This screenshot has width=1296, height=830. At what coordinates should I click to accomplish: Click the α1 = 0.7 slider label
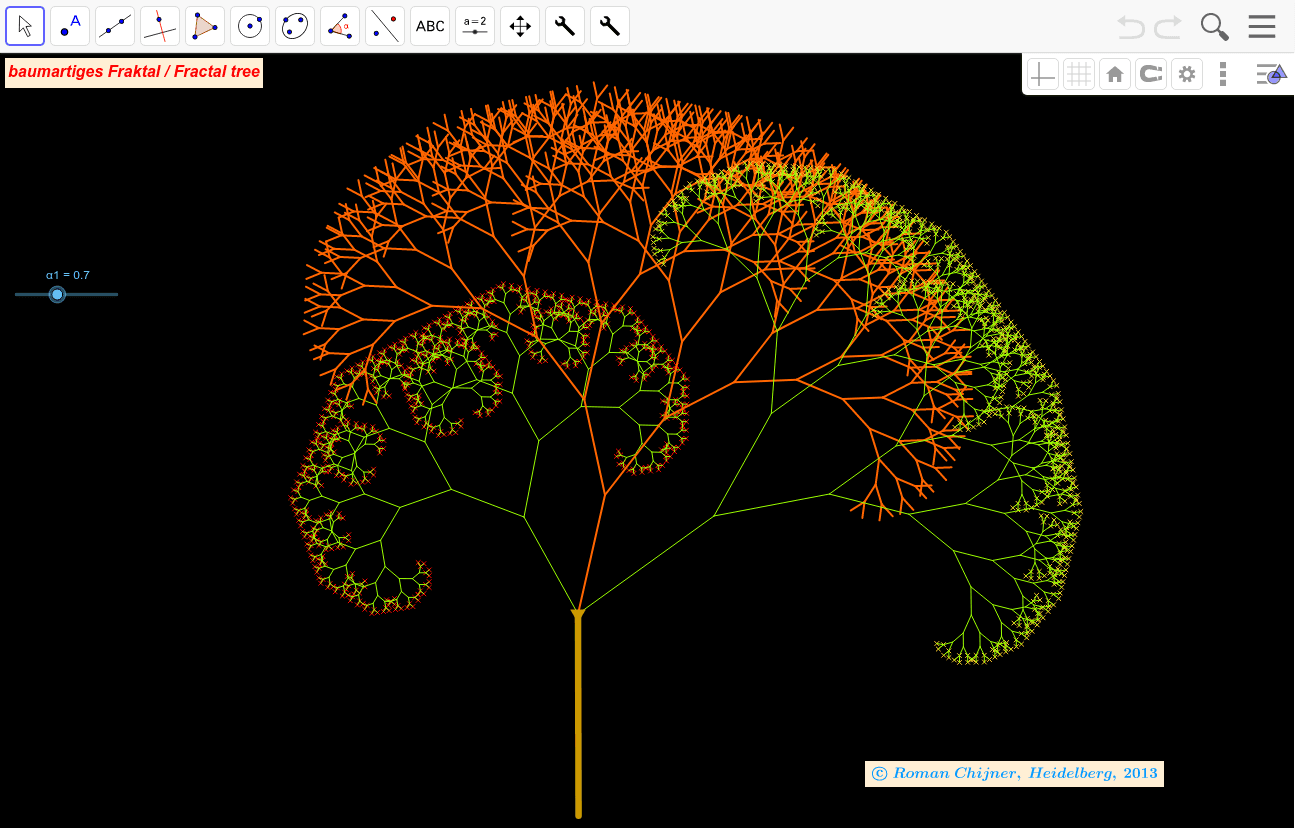click(x=68, y=274)
